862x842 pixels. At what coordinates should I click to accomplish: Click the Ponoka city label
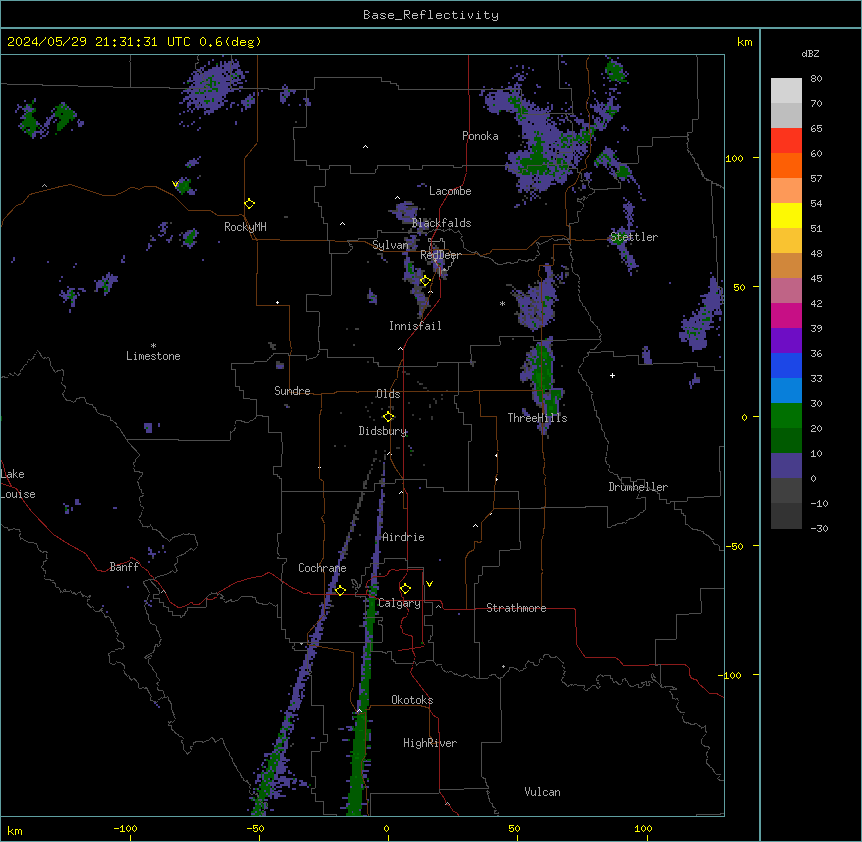480,136
